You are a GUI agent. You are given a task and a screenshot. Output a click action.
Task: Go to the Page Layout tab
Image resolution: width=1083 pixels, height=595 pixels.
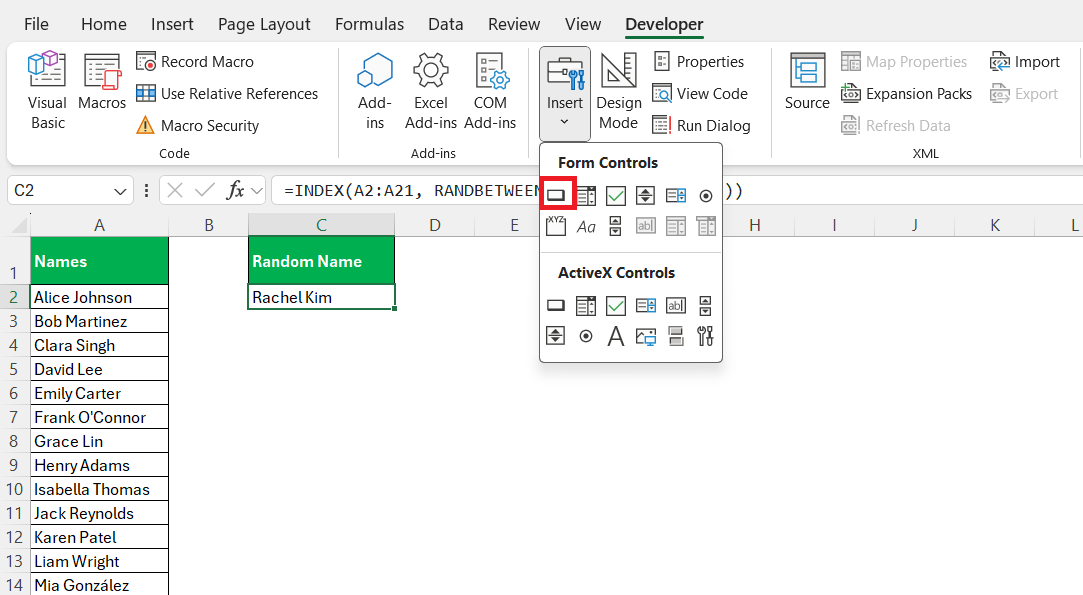[264, 24]
